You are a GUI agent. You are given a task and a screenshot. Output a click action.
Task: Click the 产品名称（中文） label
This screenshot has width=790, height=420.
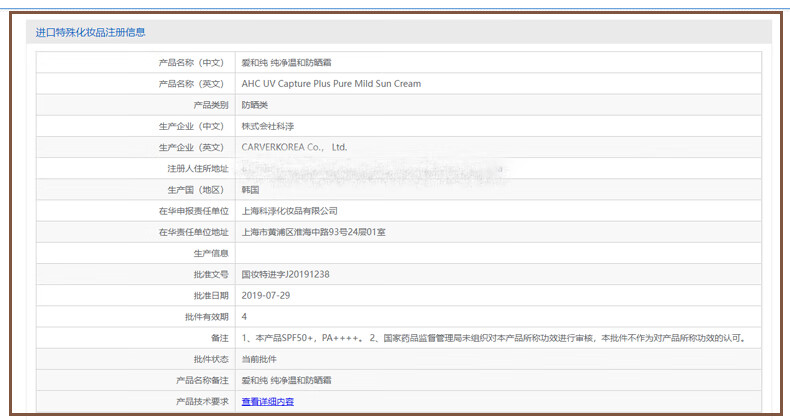click(191, 62)
